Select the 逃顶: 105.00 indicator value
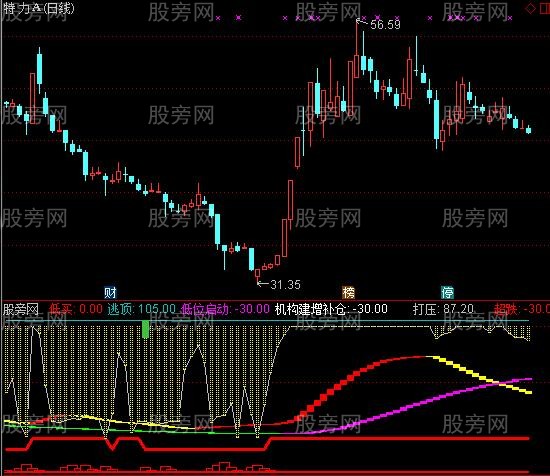The image size is (550, 476). pyautogui.click(x=141, y=309)
